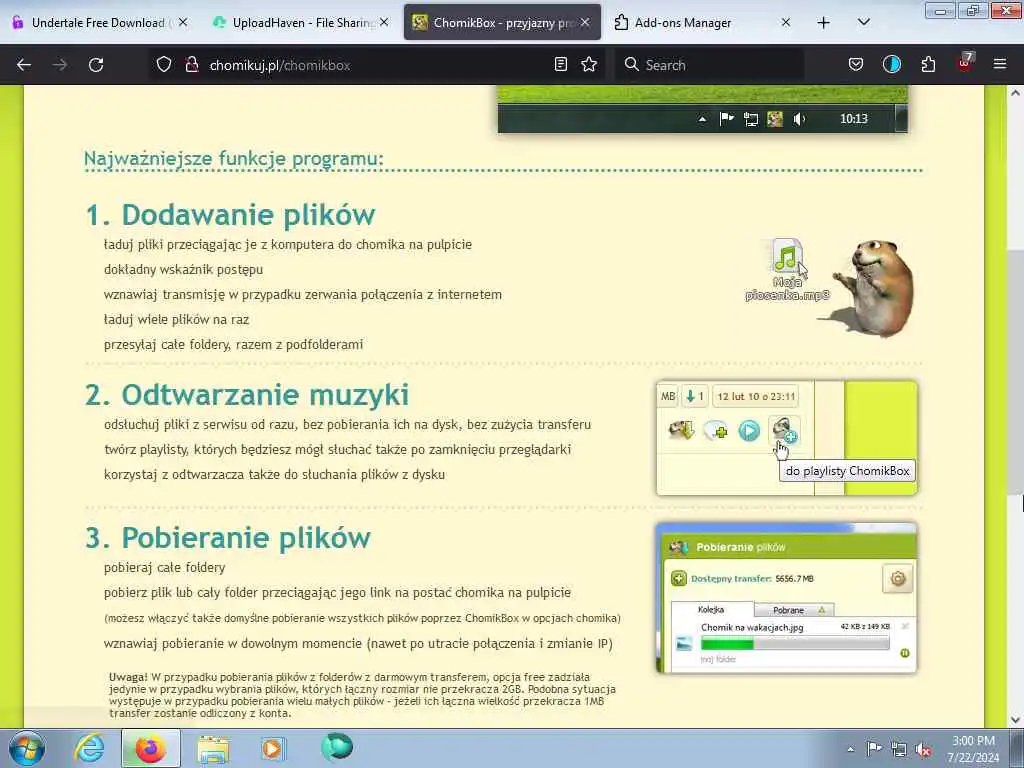Open the blue circle extension icon
1024x768 pixels.
pos(891,65)
